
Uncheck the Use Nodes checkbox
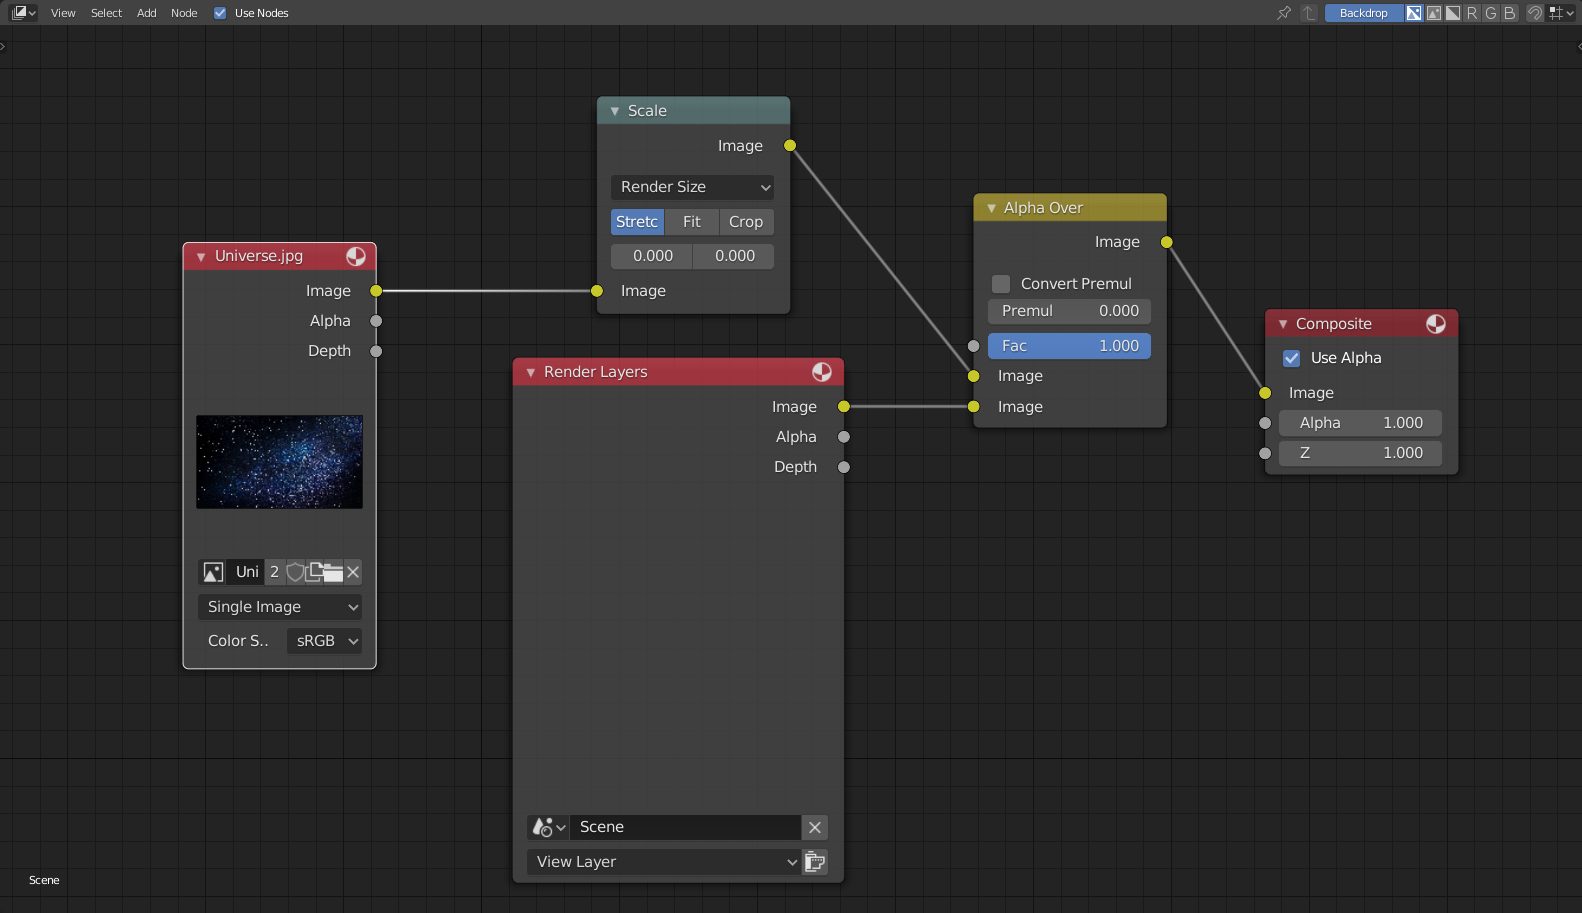pyautogui.click(x=220, y=13)
